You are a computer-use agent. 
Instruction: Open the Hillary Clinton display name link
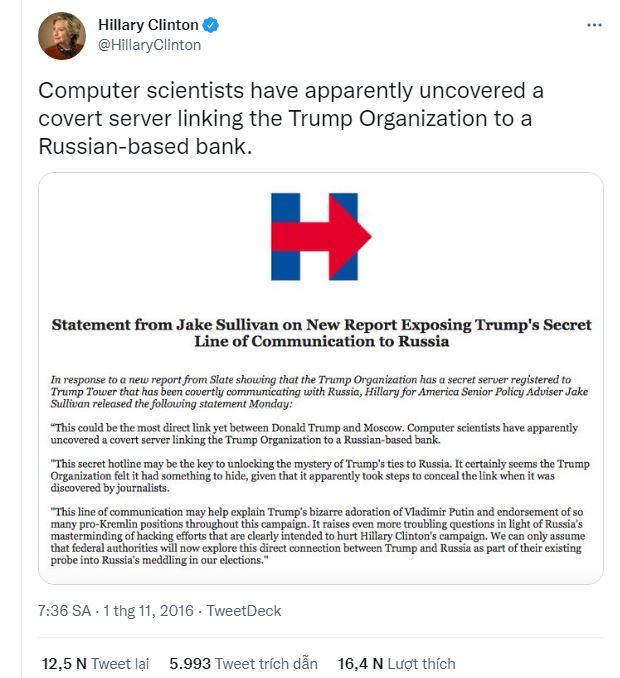[153, 25]
